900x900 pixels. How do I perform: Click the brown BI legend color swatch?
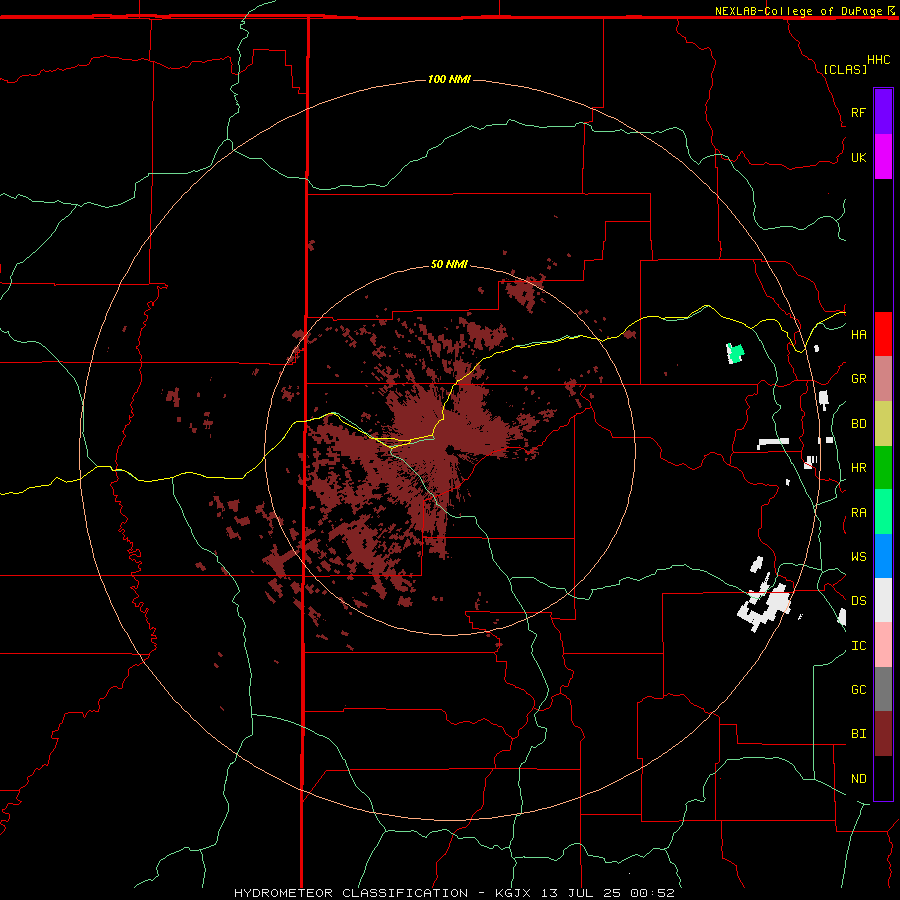click(x=883, y=734)
